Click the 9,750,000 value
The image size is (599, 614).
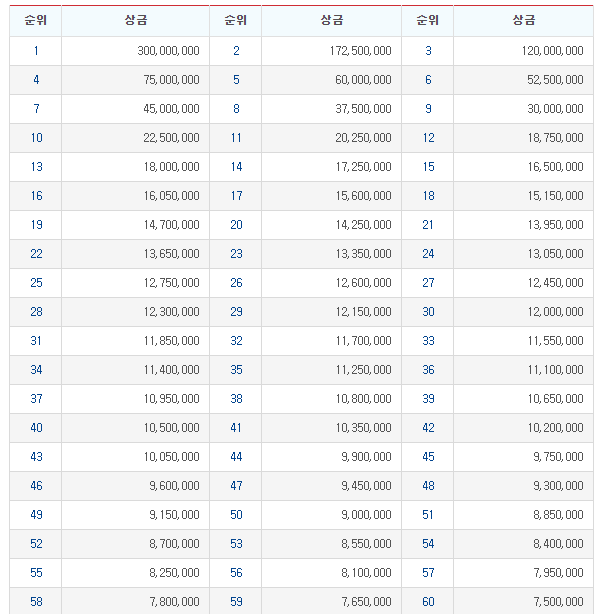point(558,457)
